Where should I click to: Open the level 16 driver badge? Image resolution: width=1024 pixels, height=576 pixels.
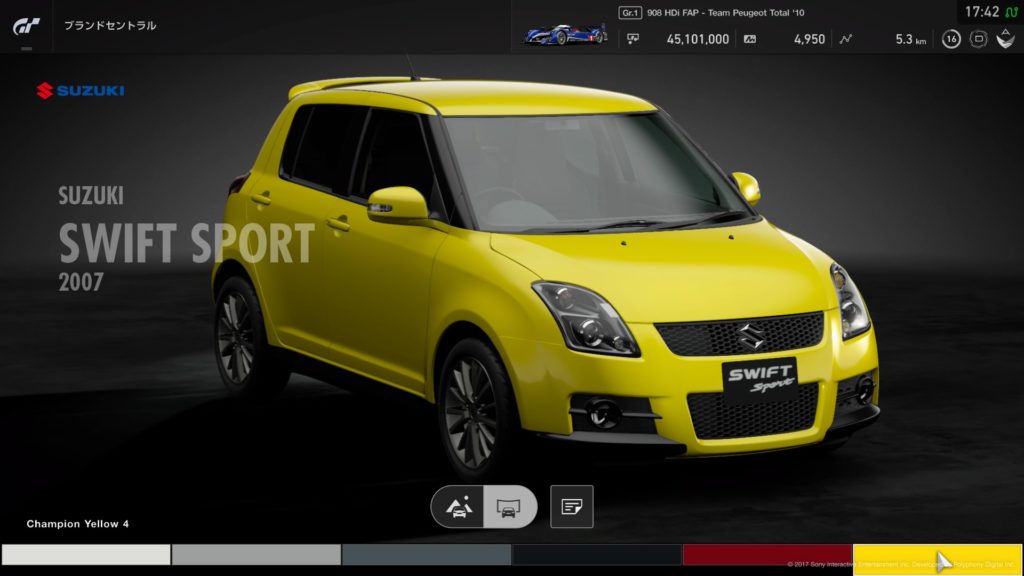[951, 39]
